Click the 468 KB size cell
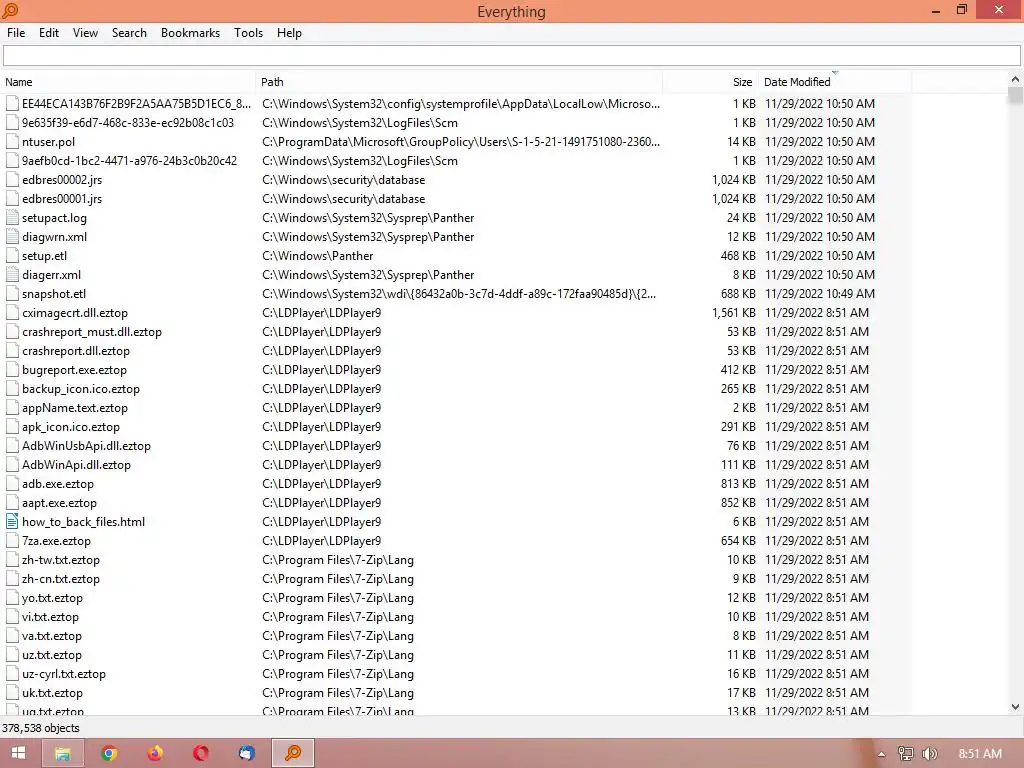This screenshot has width=1024, height=768. click(x=738, y=255)
